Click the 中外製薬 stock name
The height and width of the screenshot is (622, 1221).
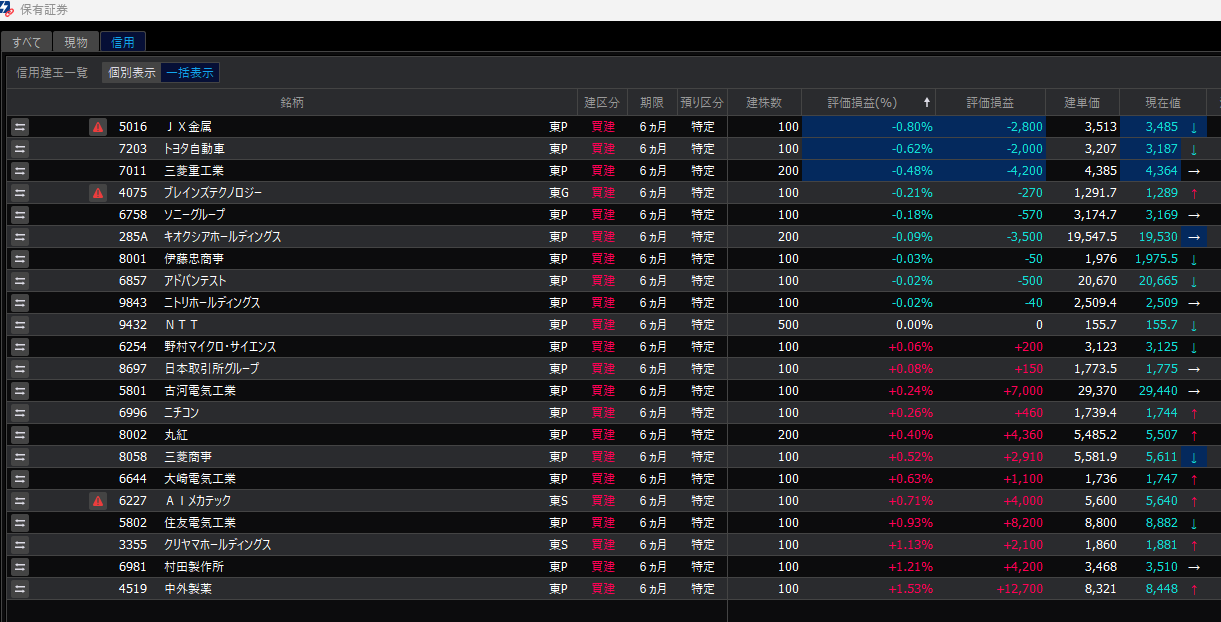point(188,589)
